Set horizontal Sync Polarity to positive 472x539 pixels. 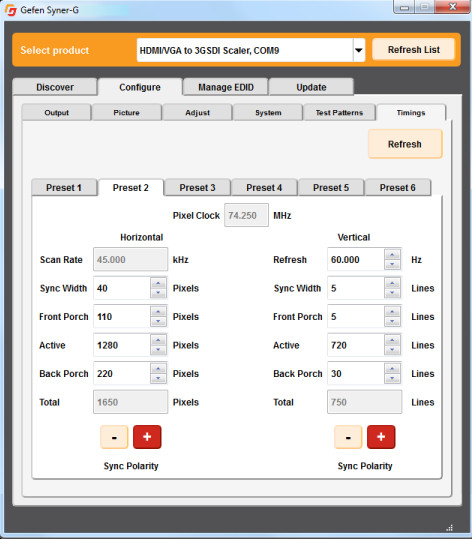point(147,437)
